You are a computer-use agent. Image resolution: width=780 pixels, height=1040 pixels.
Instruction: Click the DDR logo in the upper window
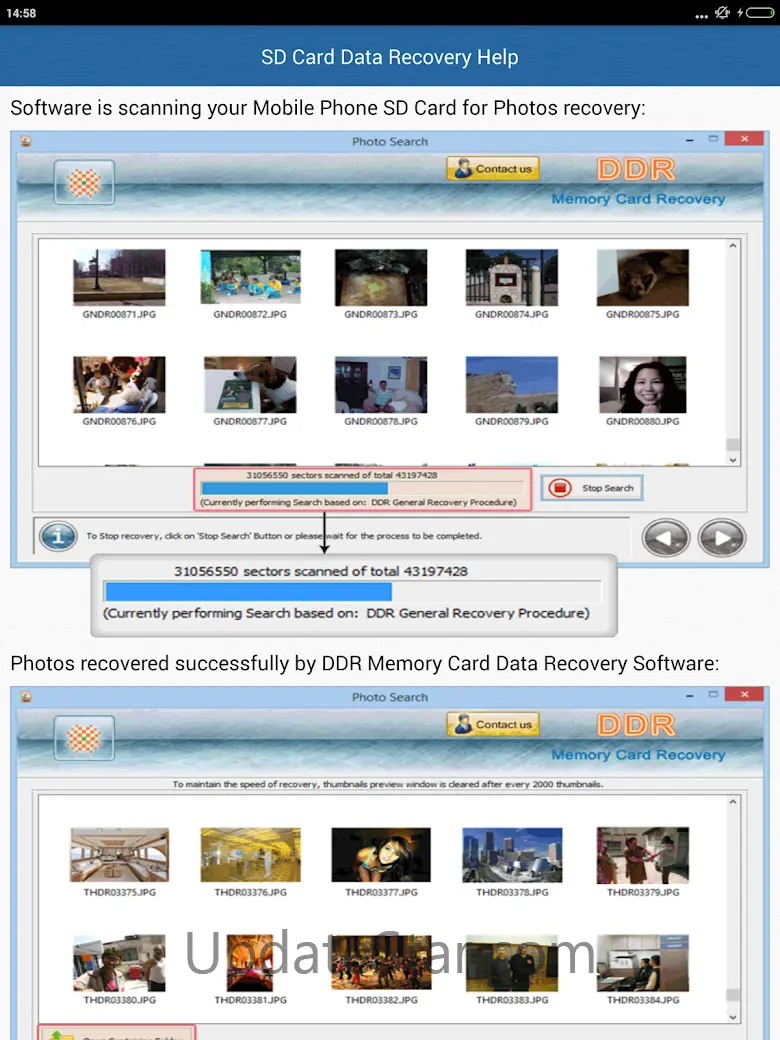tap(635, 169)
